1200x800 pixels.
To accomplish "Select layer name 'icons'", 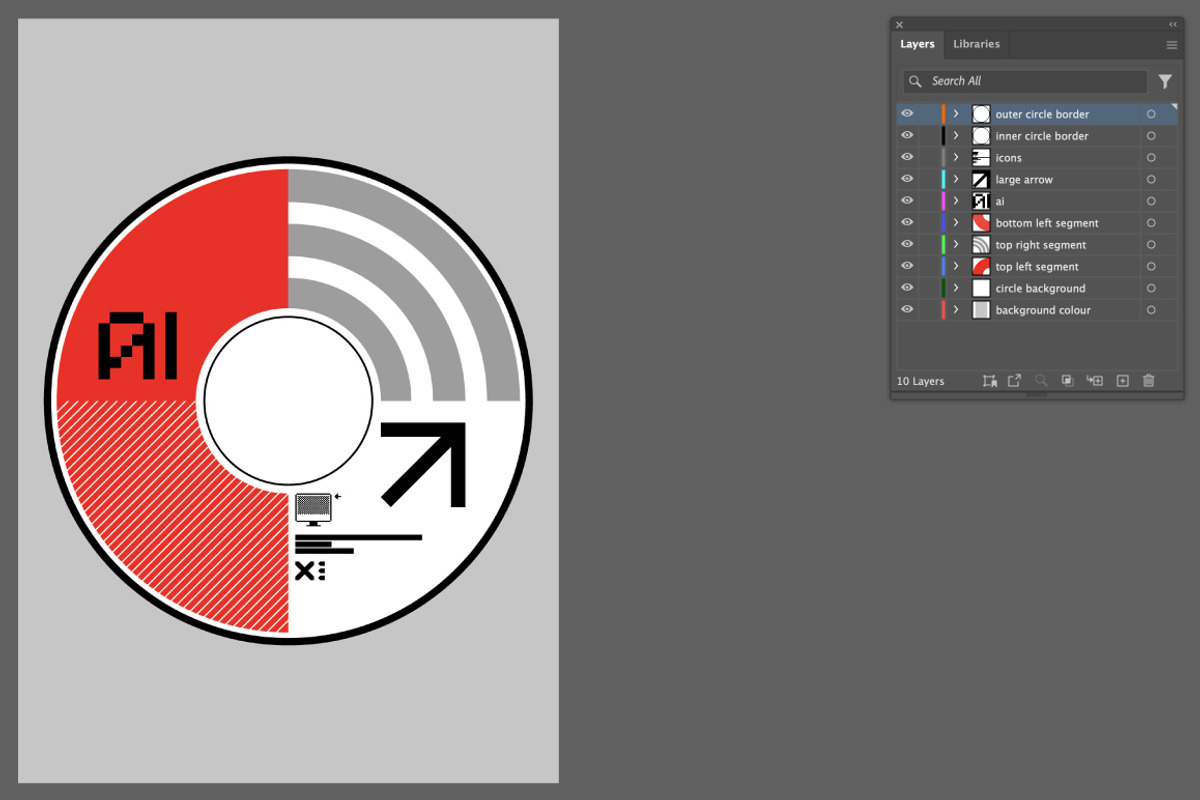I will click(x=1008, y=158).
